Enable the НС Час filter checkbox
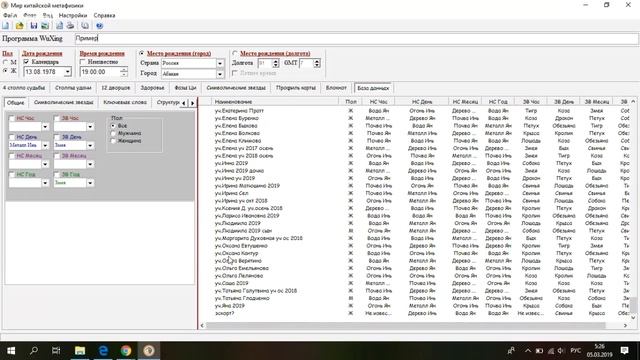 (12, 118)
